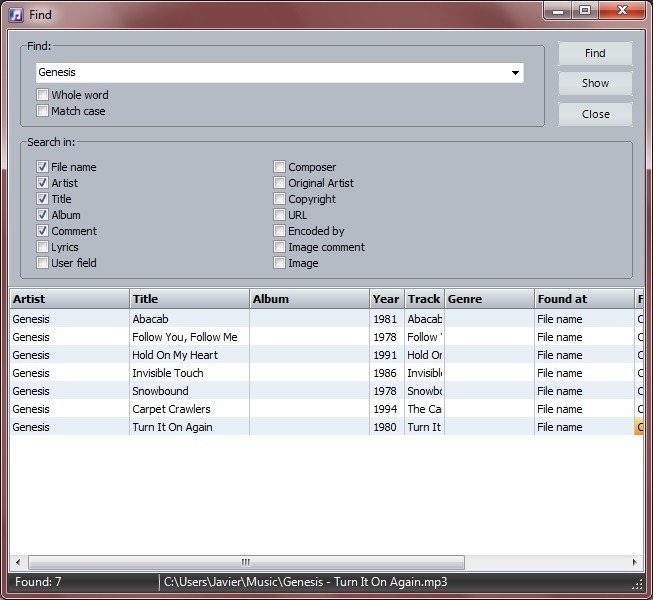Minimize the Find window

pos(558,11)
